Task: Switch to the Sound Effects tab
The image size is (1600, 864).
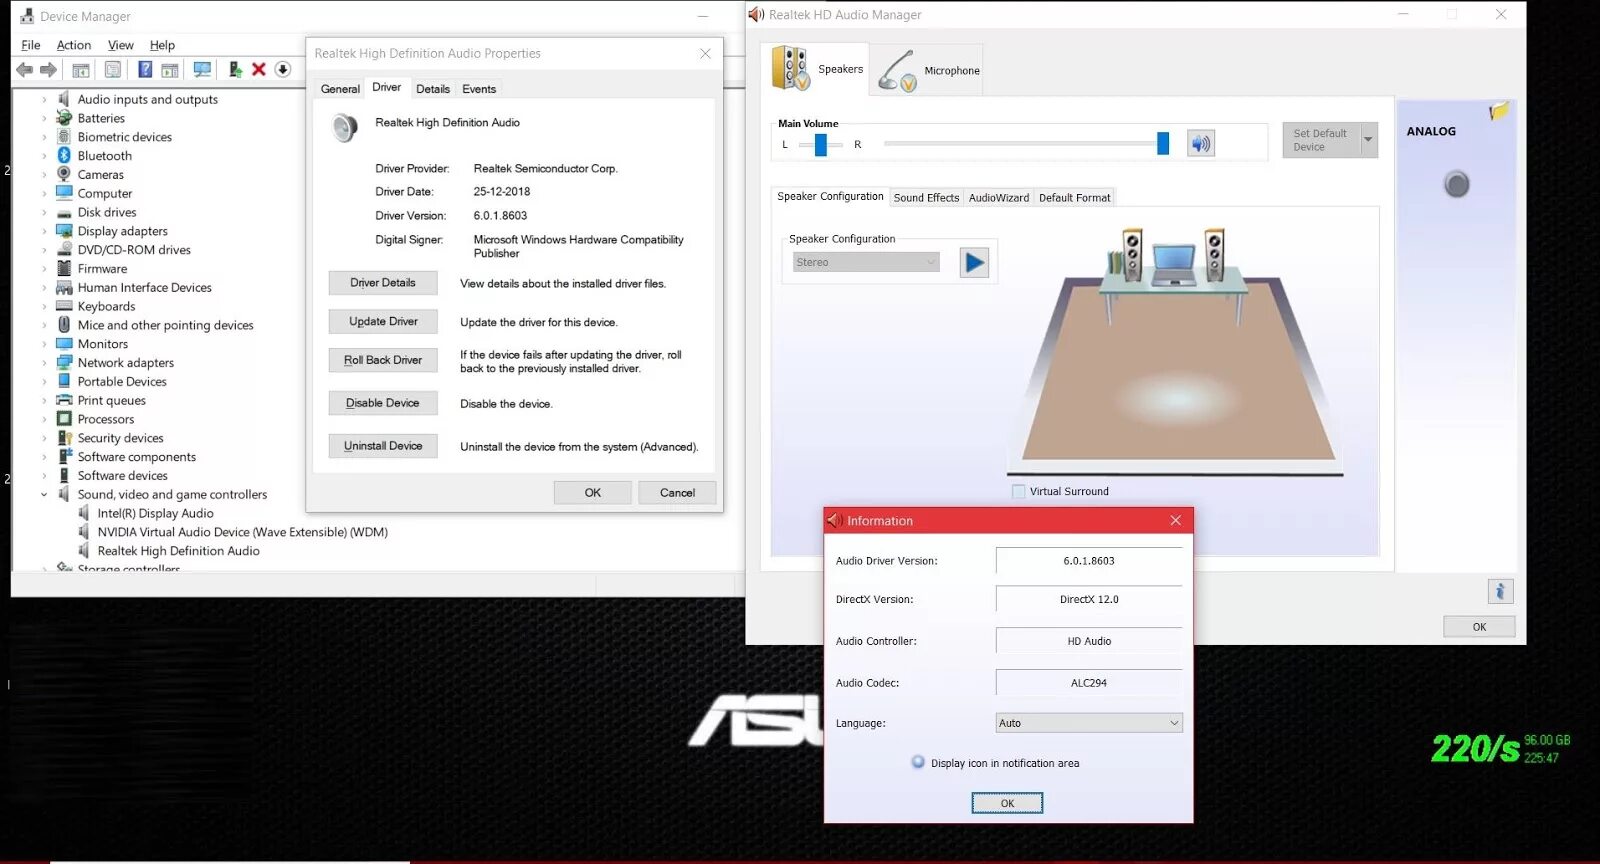Action: tap(926, 198)
